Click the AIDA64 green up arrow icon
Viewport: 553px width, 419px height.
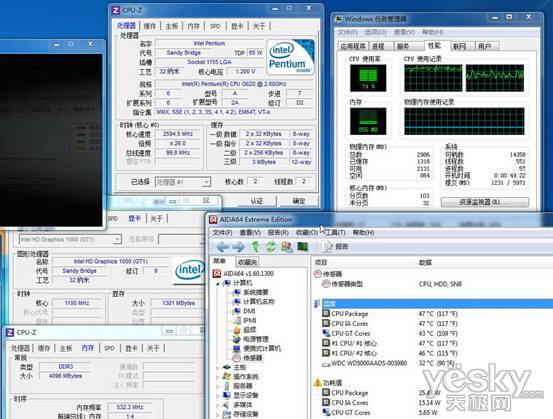pos(255,247)
